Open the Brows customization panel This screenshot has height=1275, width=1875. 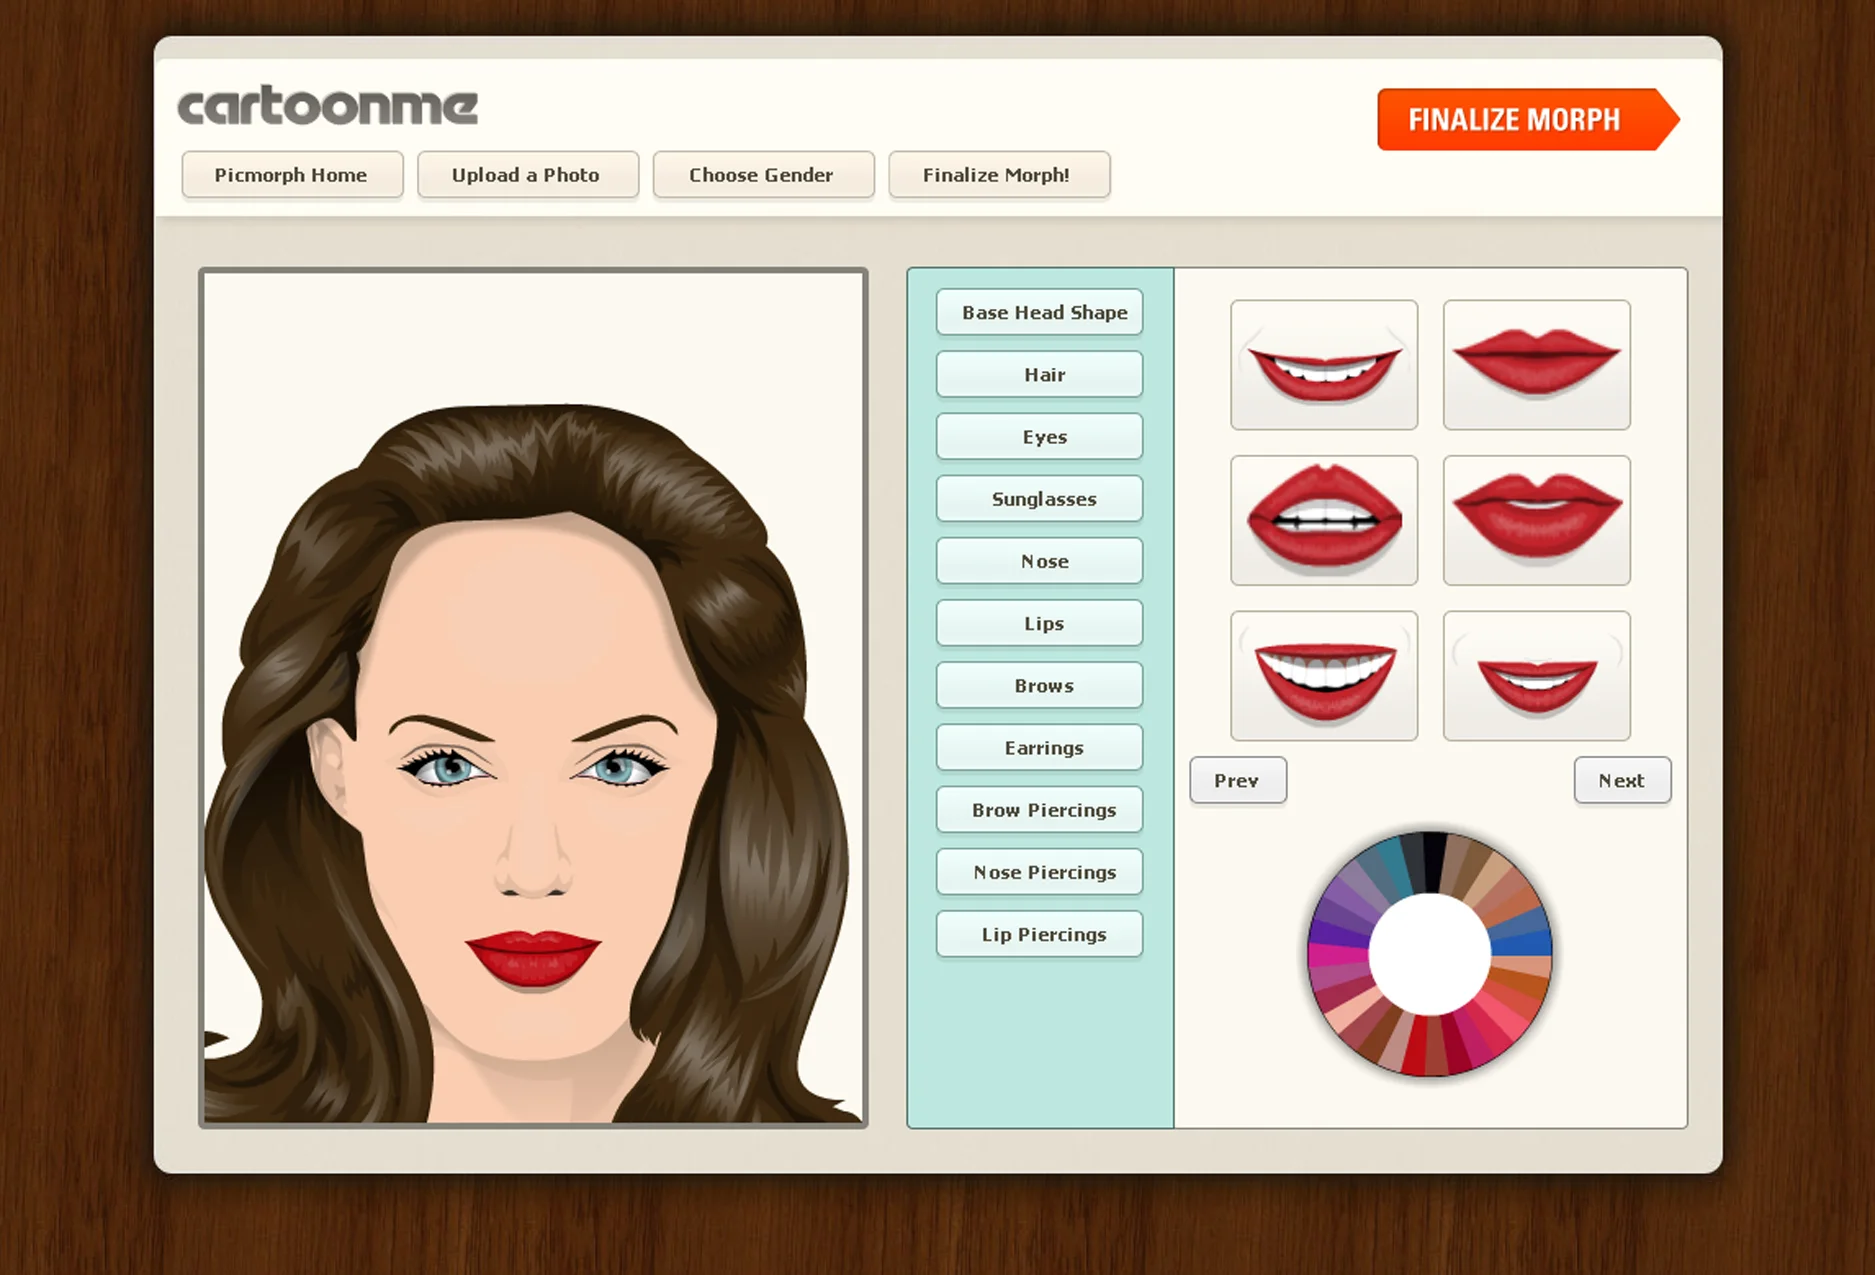coord(1039,685)
